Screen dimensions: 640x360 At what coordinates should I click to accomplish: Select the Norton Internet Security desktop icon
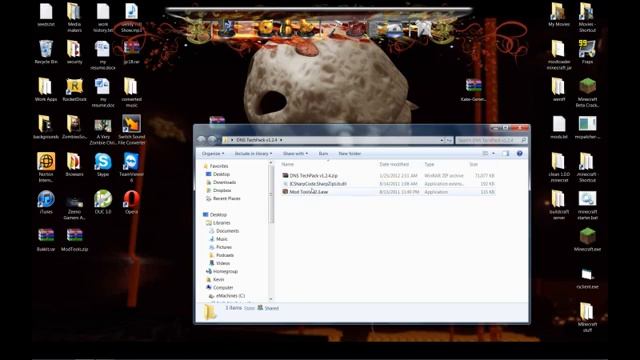[x=46, y=167]
